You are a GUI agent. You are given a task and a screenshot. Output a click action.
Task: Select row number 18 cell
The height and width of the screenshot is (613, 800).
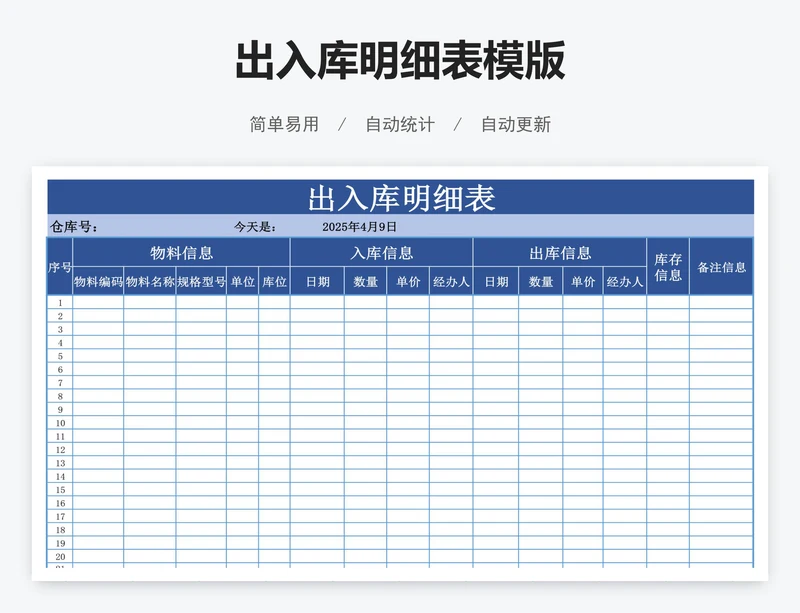pyautogui.click(x=60, y=530)
